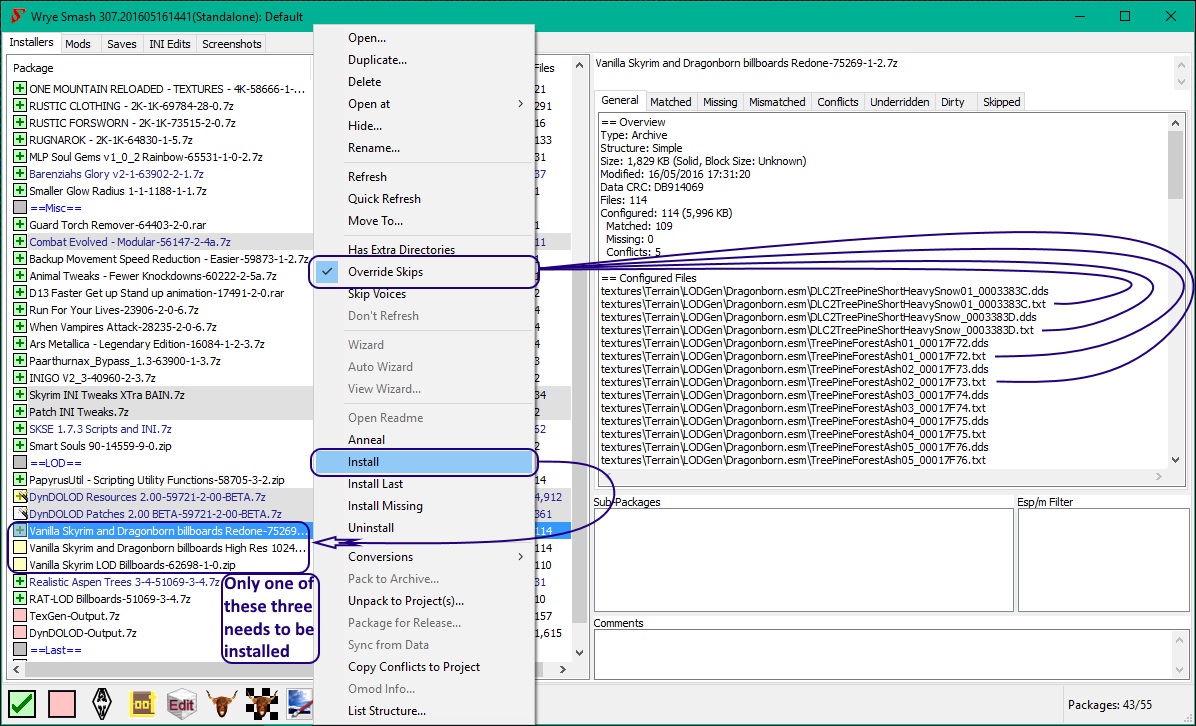Click status icon of Combat Evolved package
The image size is (1196, 726).
[20, 241]
